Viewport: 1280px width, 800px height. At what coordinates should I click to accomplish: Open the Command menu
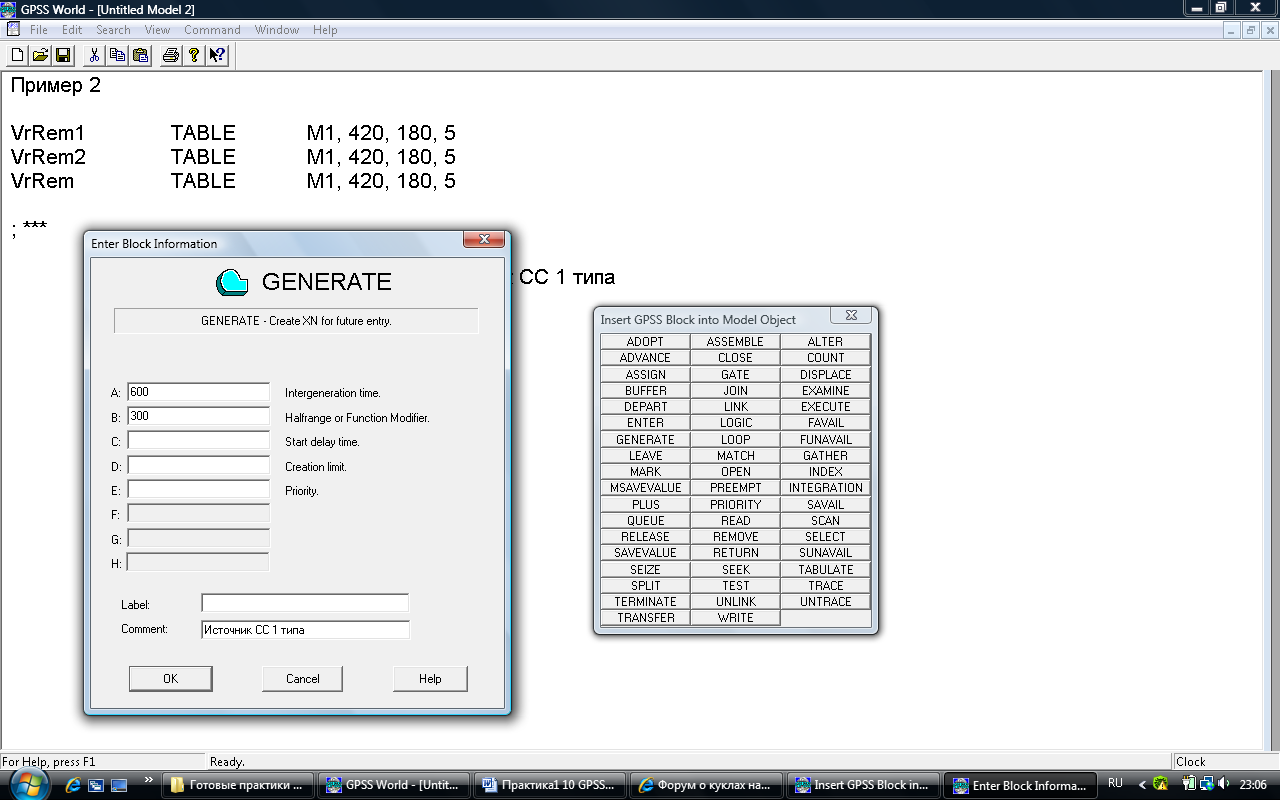212,30
